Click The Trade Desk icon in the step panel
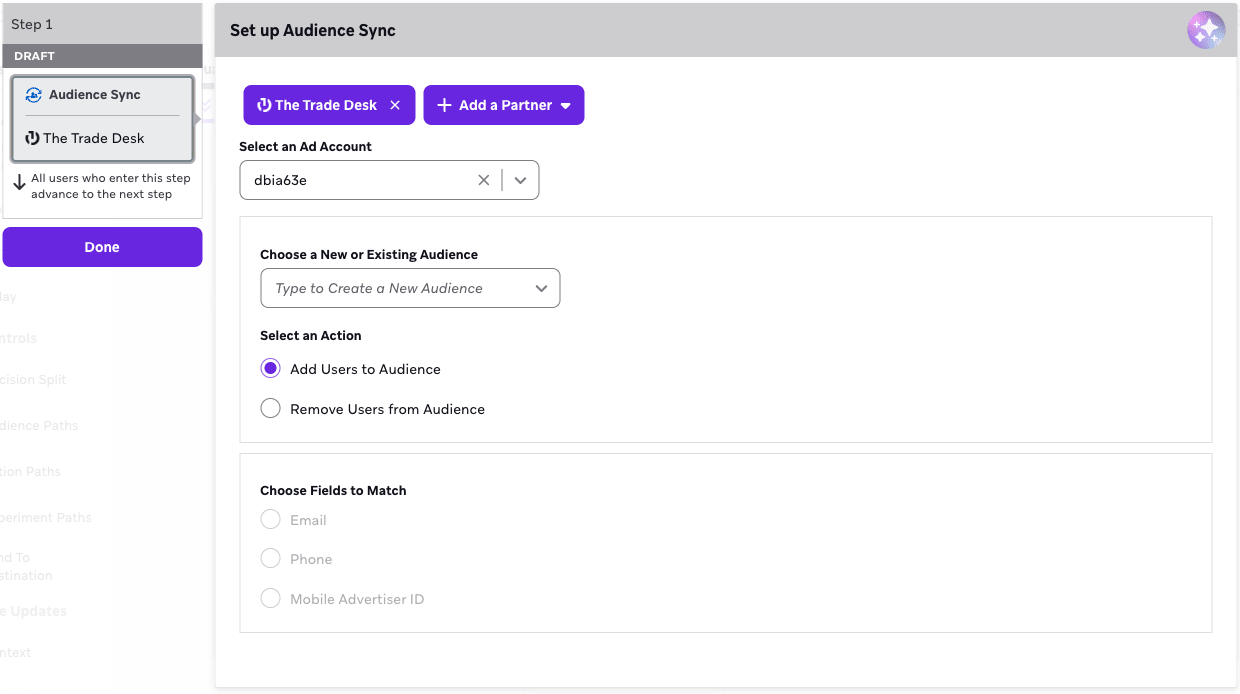Image resolution: width=1240 pixels, height=694 pixels. (x=31, y=138)
